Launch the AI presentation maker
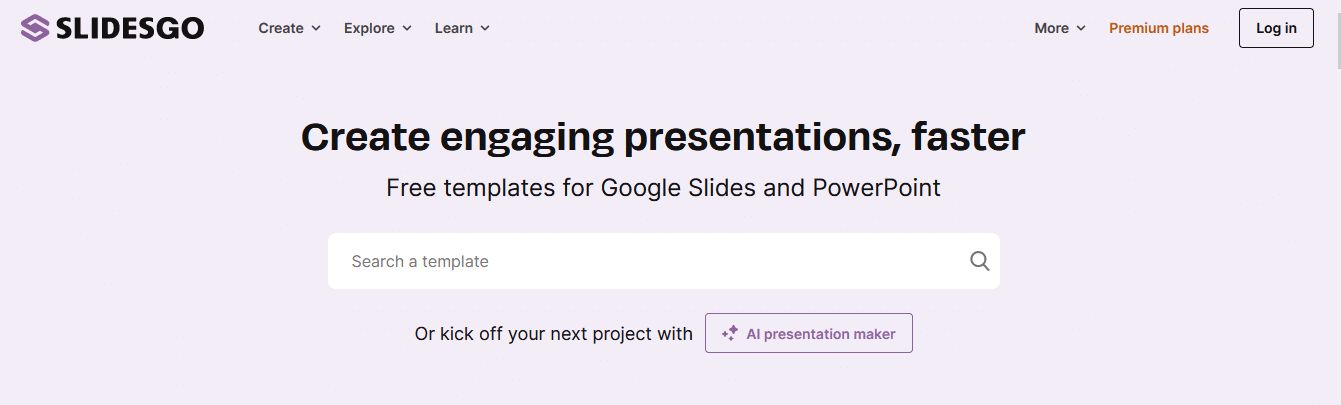 (x=820, y=334)
